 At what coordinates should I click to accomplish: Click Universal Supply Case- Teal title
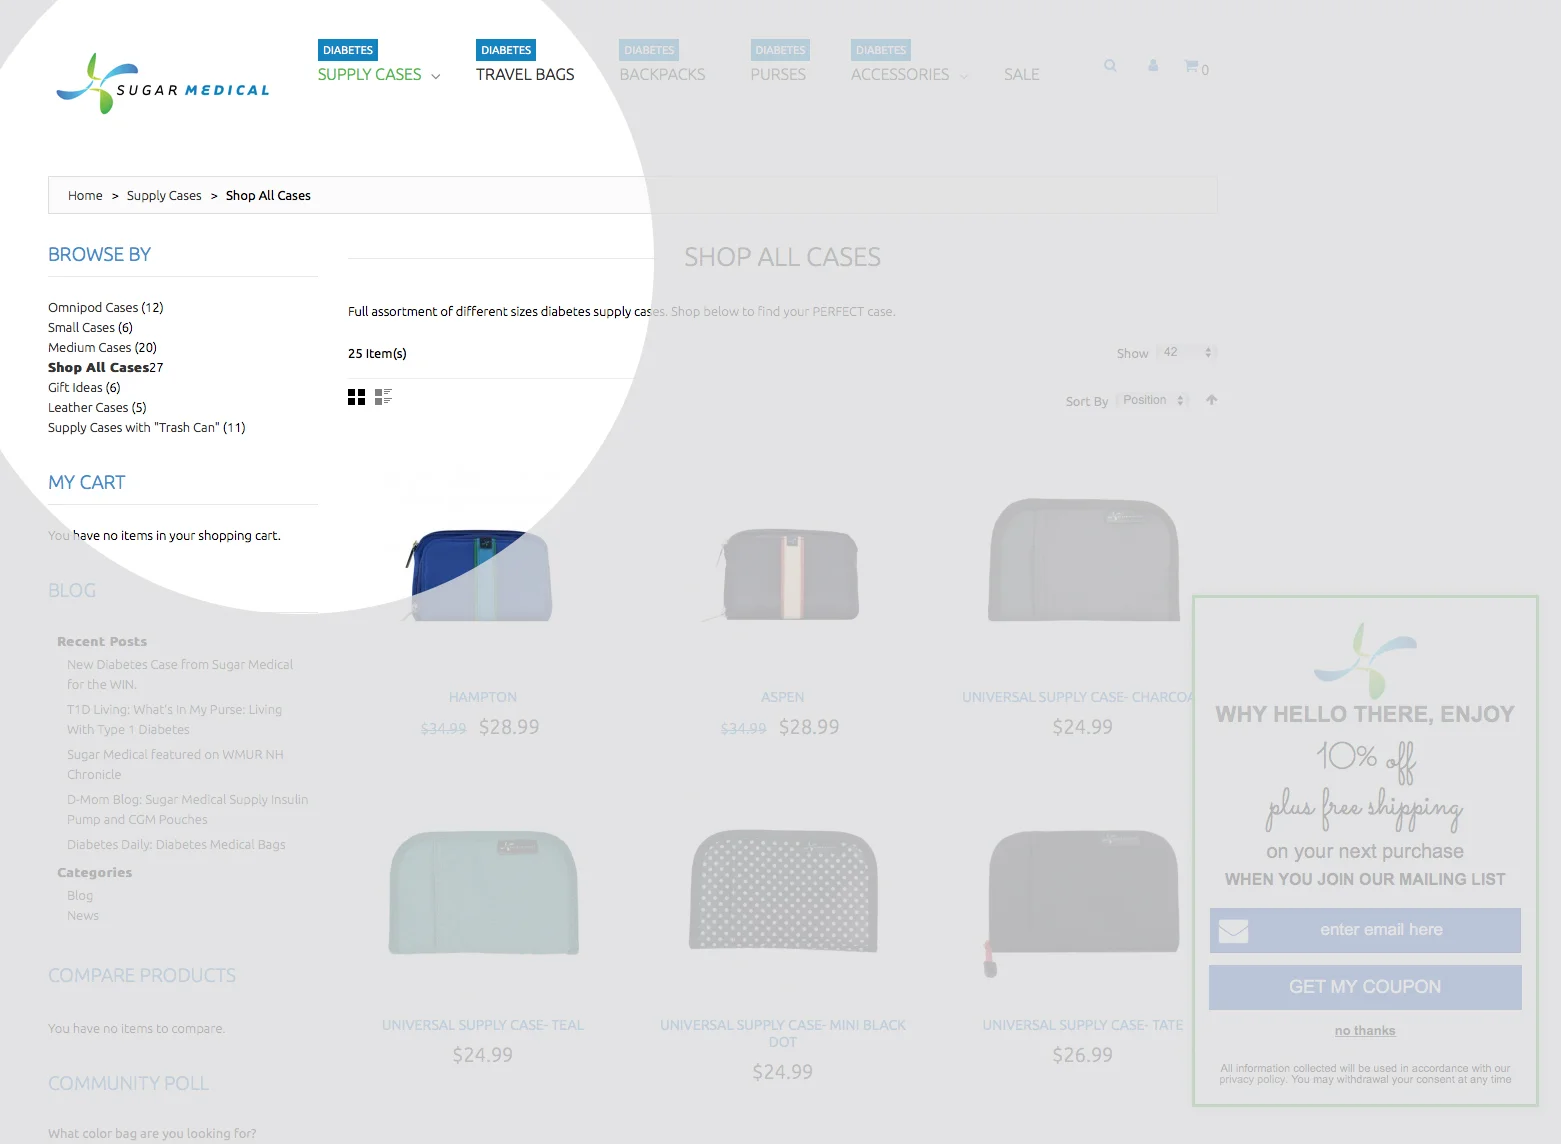pyautogui.click(x=483, y=1025)
